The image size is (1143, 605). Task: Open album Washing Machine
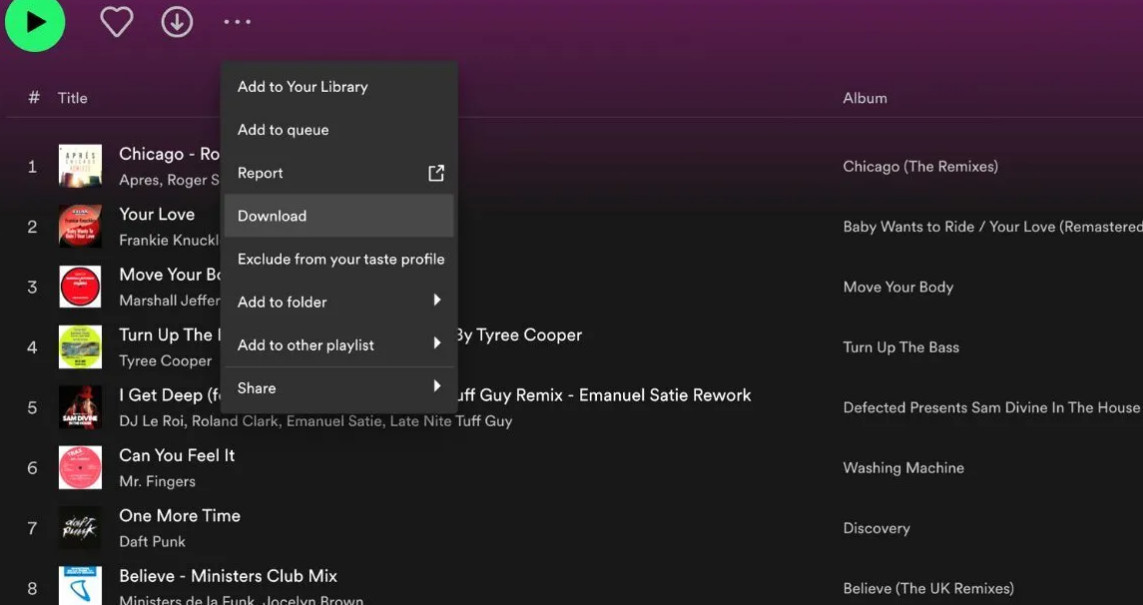point(903,468)
